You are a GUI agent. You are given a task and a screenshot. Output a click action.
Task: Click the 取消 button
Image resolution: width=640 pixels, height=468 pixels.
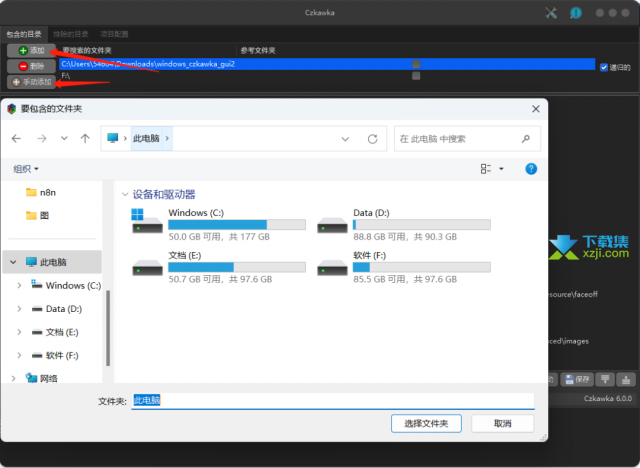pos(502,424)
